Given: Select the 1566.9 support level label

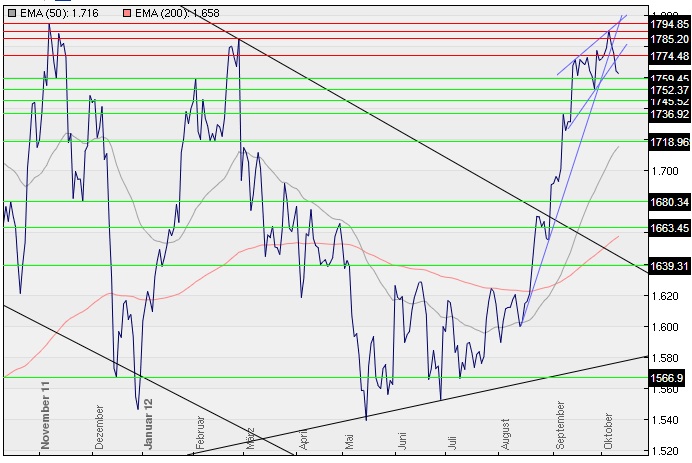Looking at the screenshot, I should [x=665, y=378].
